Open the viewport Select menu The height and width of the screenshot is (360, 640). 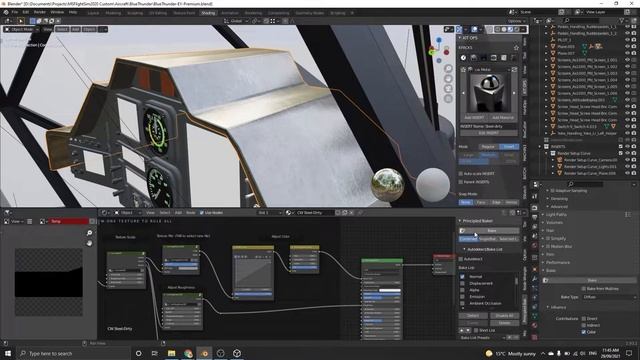[62, 29]
